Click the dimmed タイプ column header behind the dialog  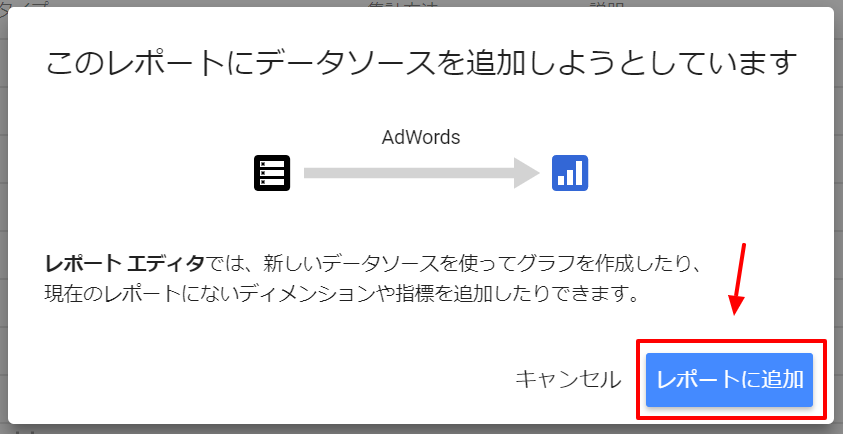coord(24,4)
